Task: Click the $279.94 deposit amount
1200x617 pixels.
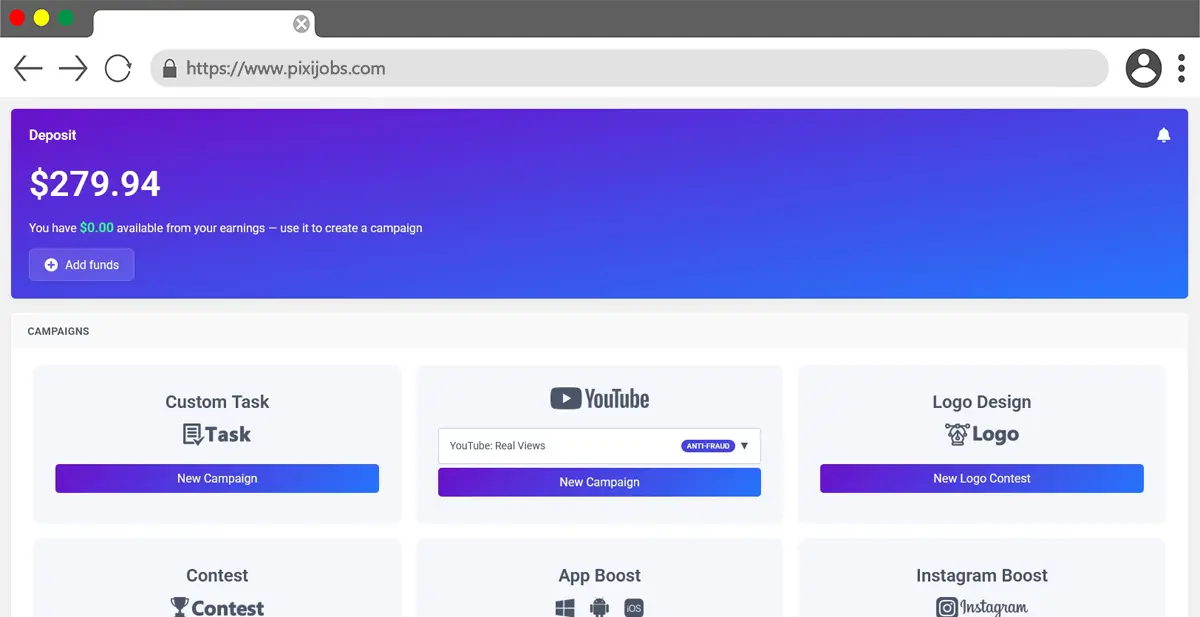Action: click(x=95, y=184)
